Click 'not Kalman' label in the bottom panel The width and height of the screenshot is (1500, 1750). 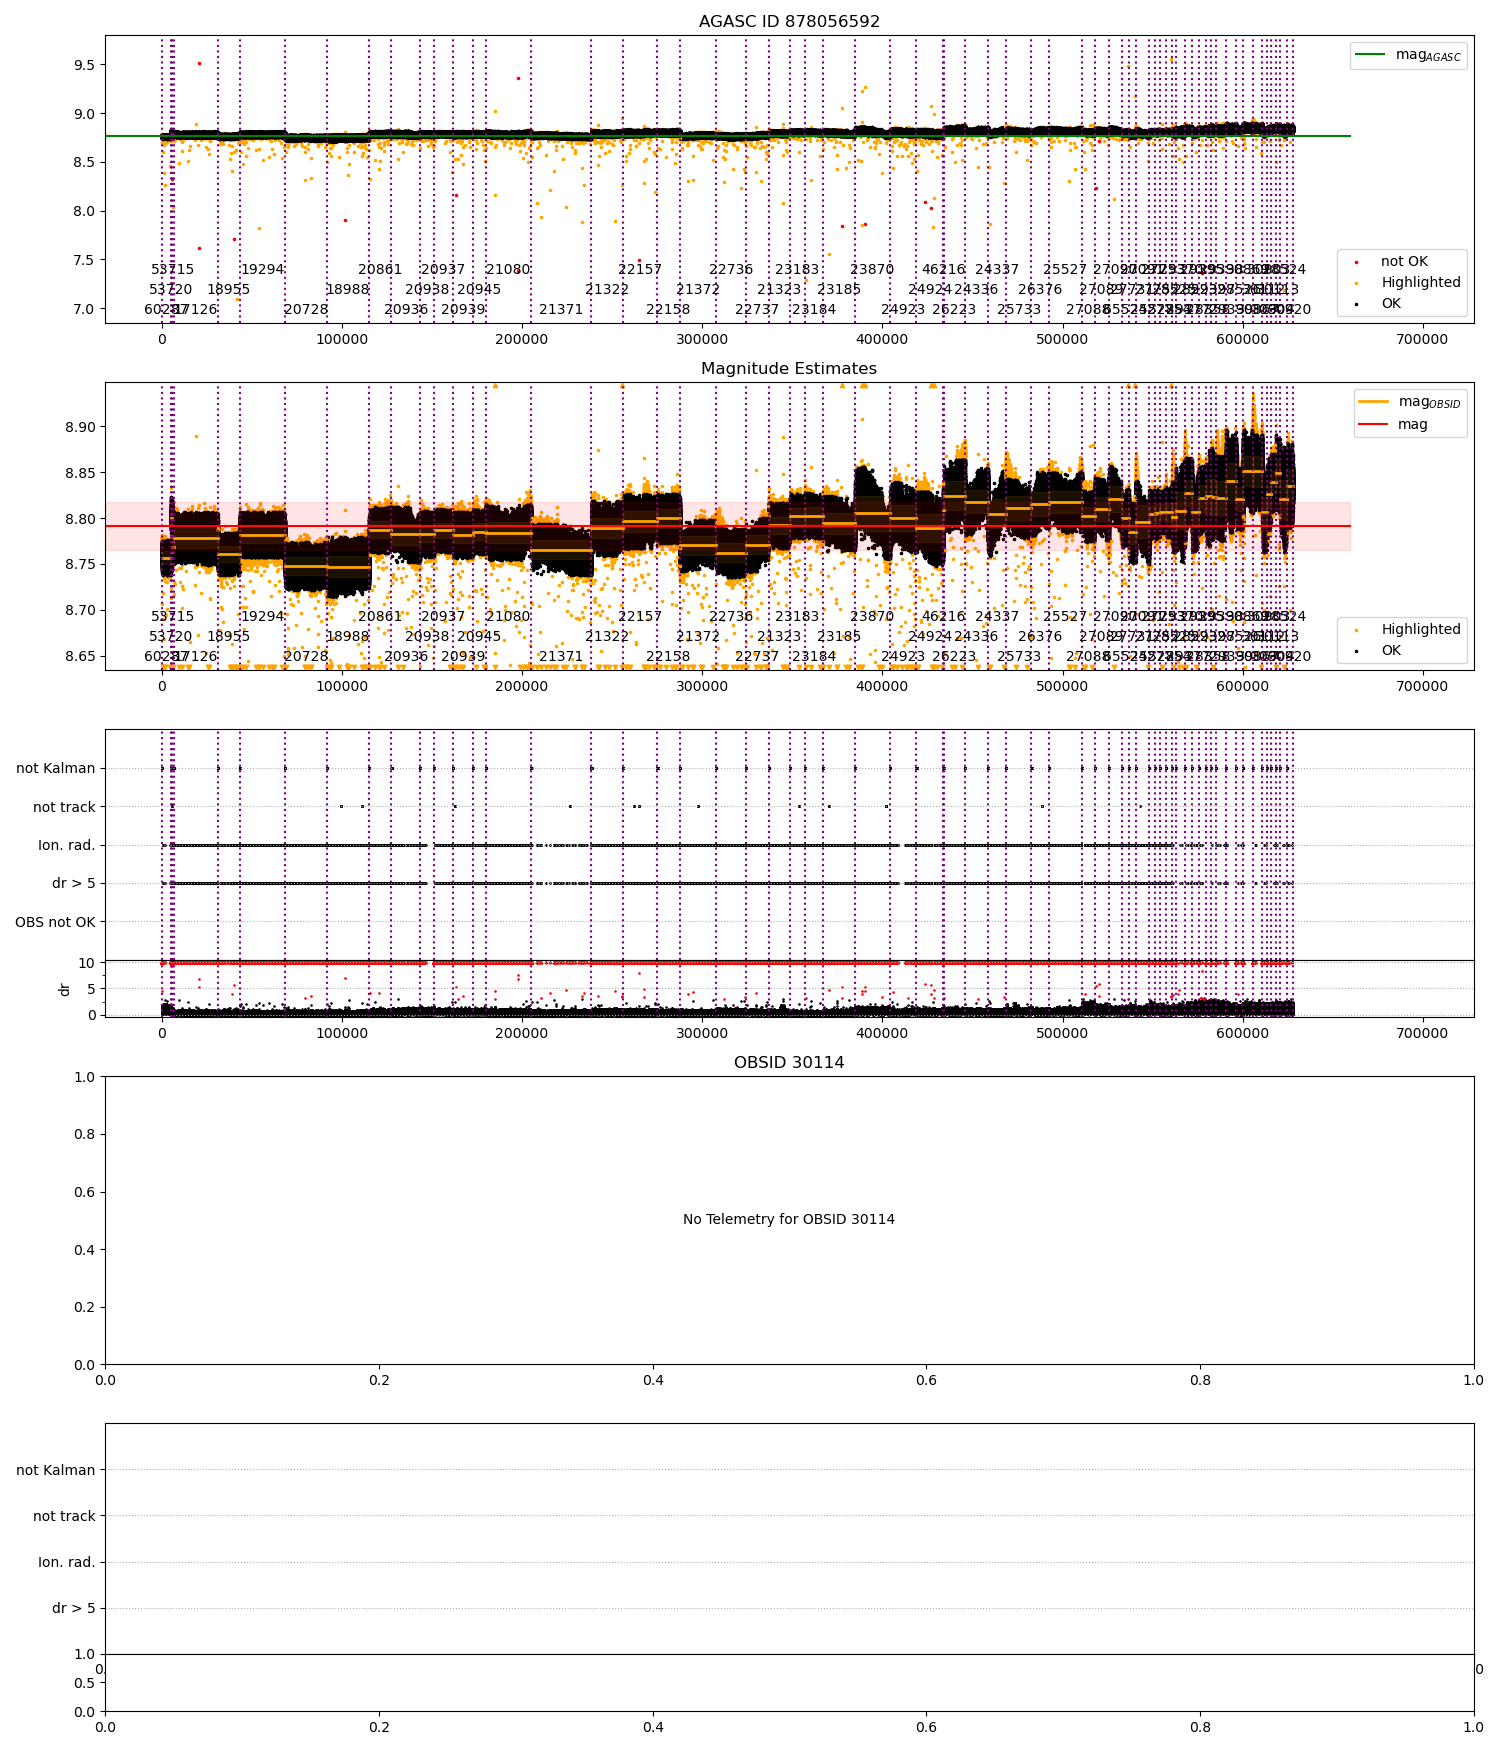pos(56,1470)
